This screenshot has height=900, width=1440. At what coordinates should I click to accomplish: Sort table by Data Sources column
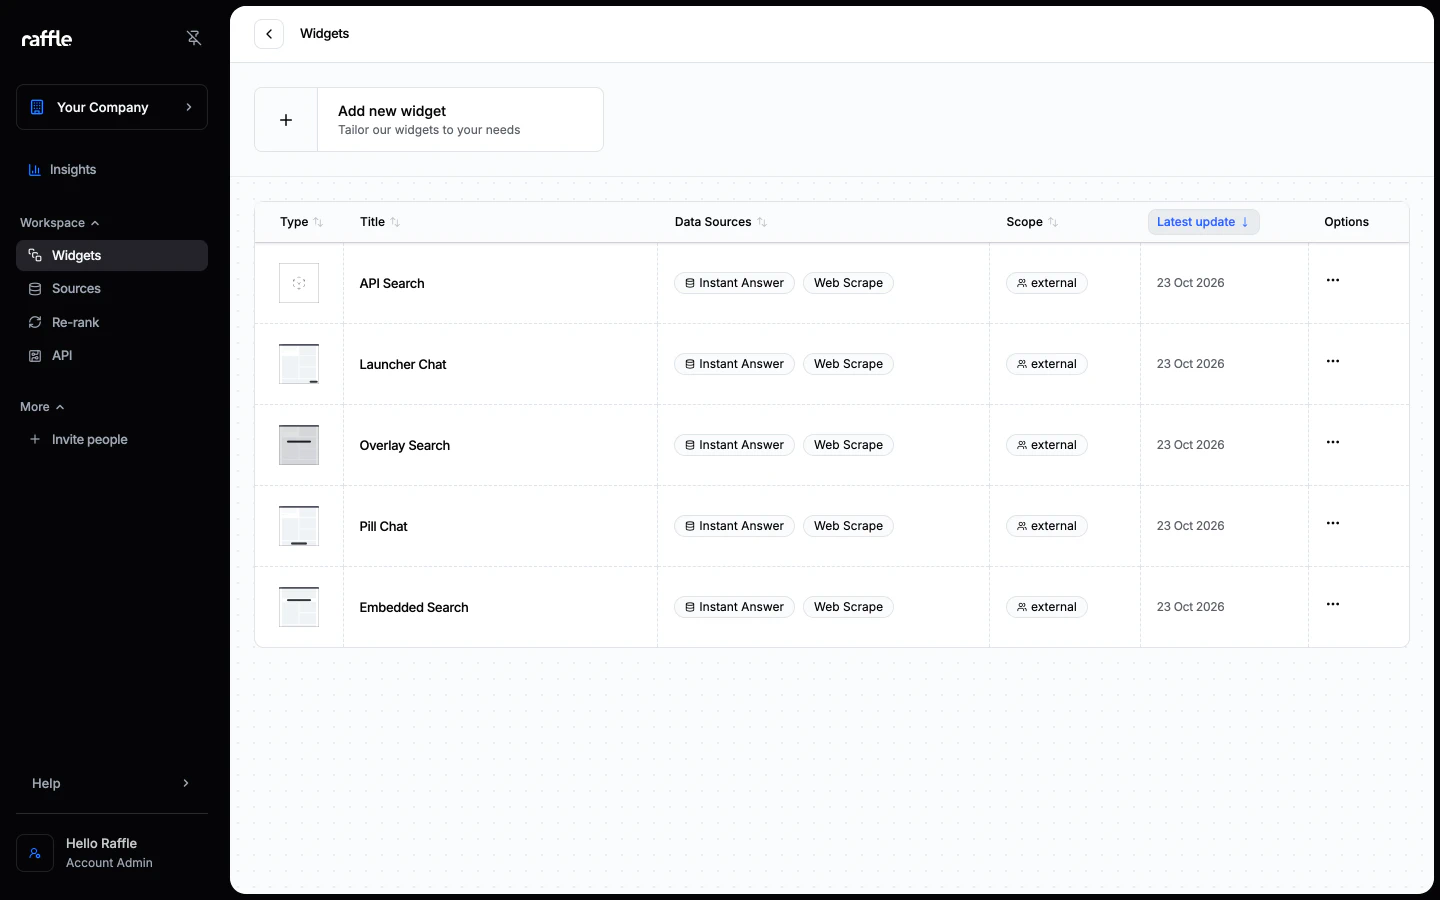click(721, 222)
